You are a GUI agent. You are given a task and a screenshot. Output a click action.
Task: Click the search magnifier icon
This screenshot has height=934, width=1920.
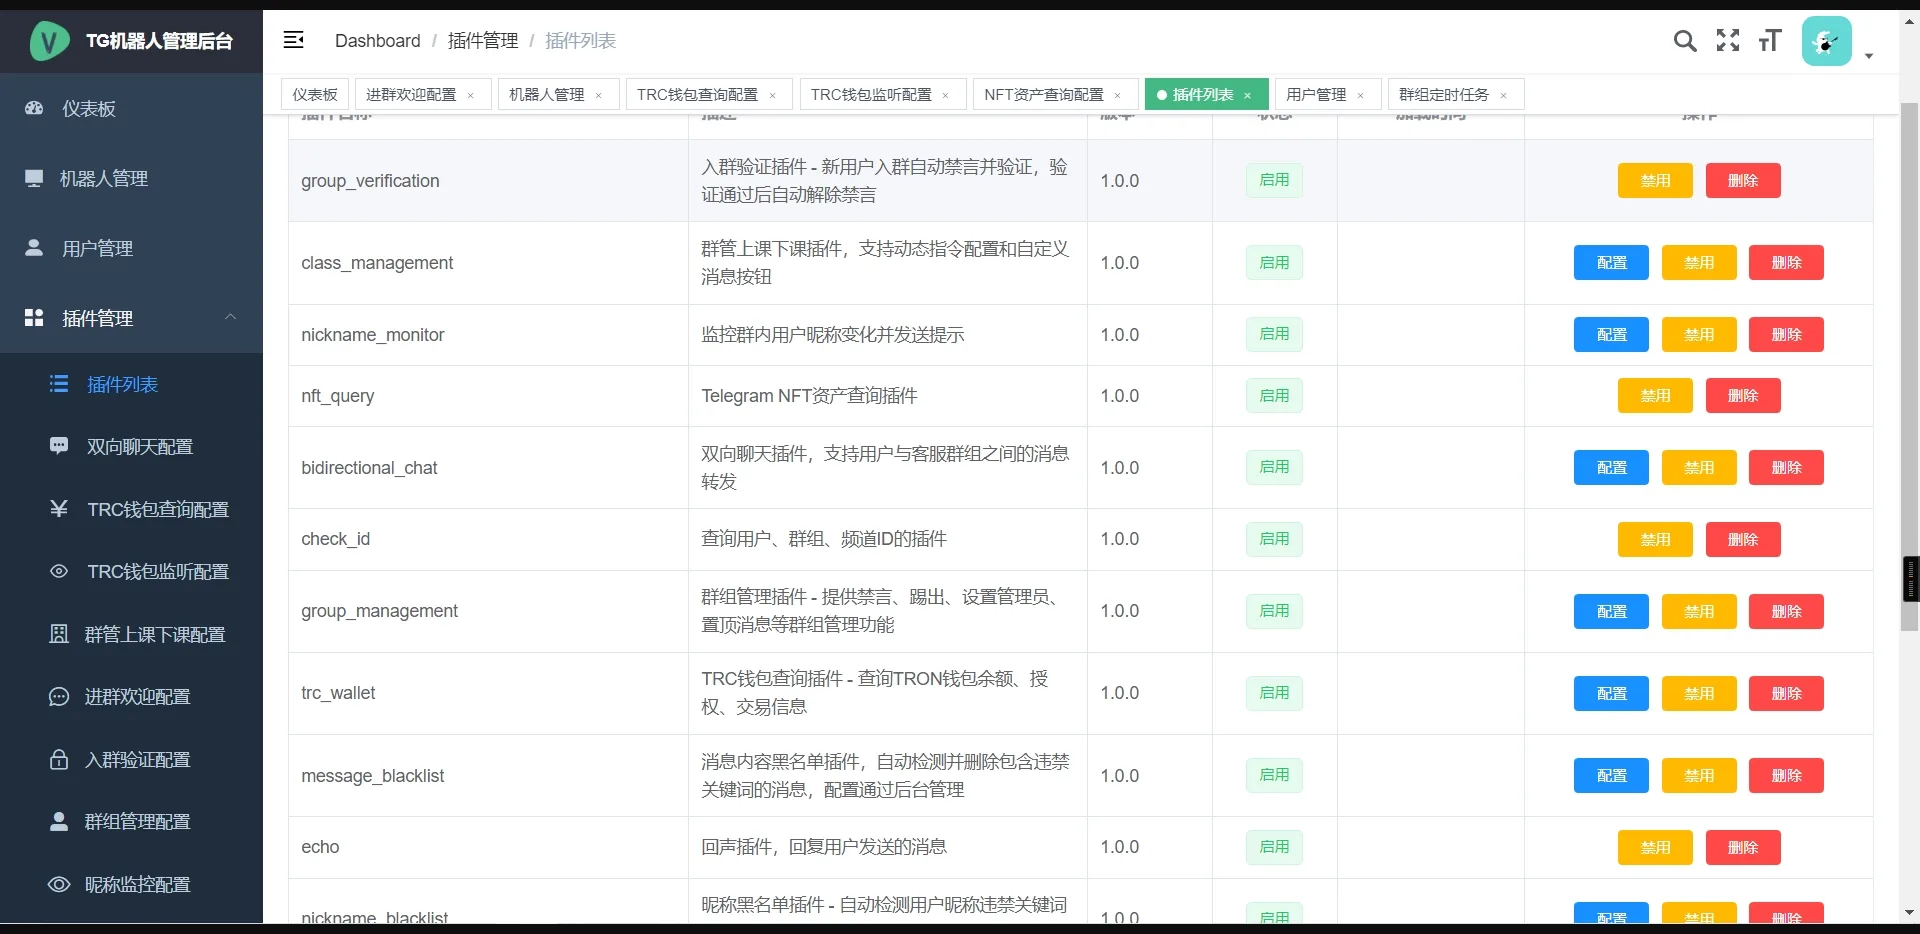[1685, 41]
